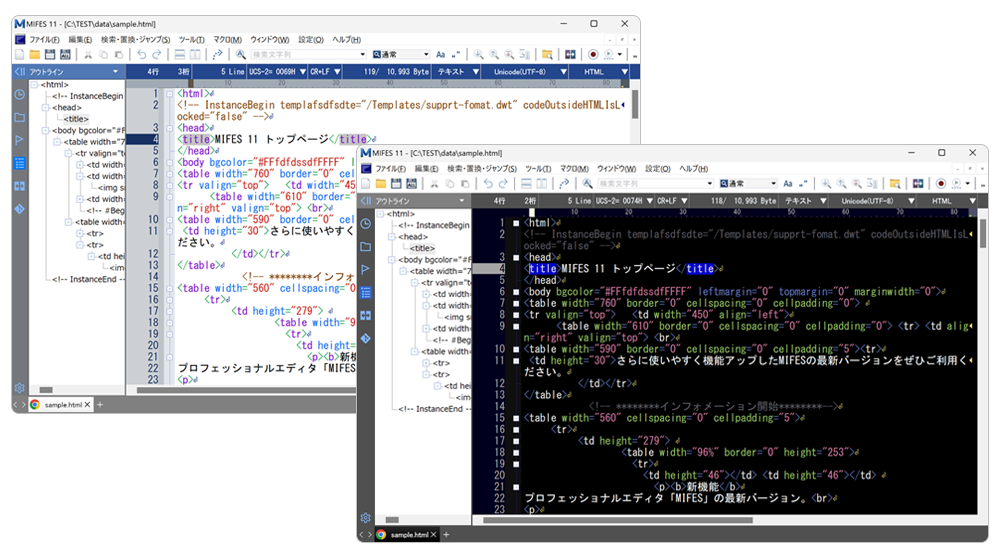This screenshot has height=554, width=1000.
Task: Click the undo arrow in the dark-theme window toolbar
Action: click(x=487, y=184)
